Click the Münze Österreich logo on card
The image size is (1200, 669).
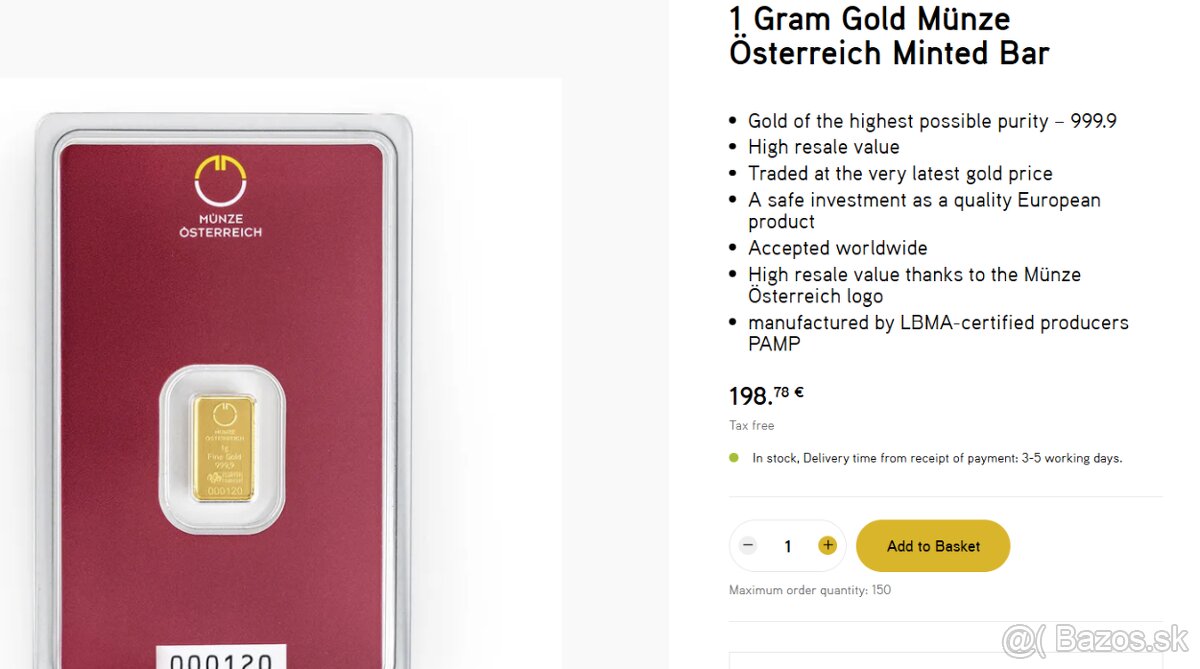[220, 197]
